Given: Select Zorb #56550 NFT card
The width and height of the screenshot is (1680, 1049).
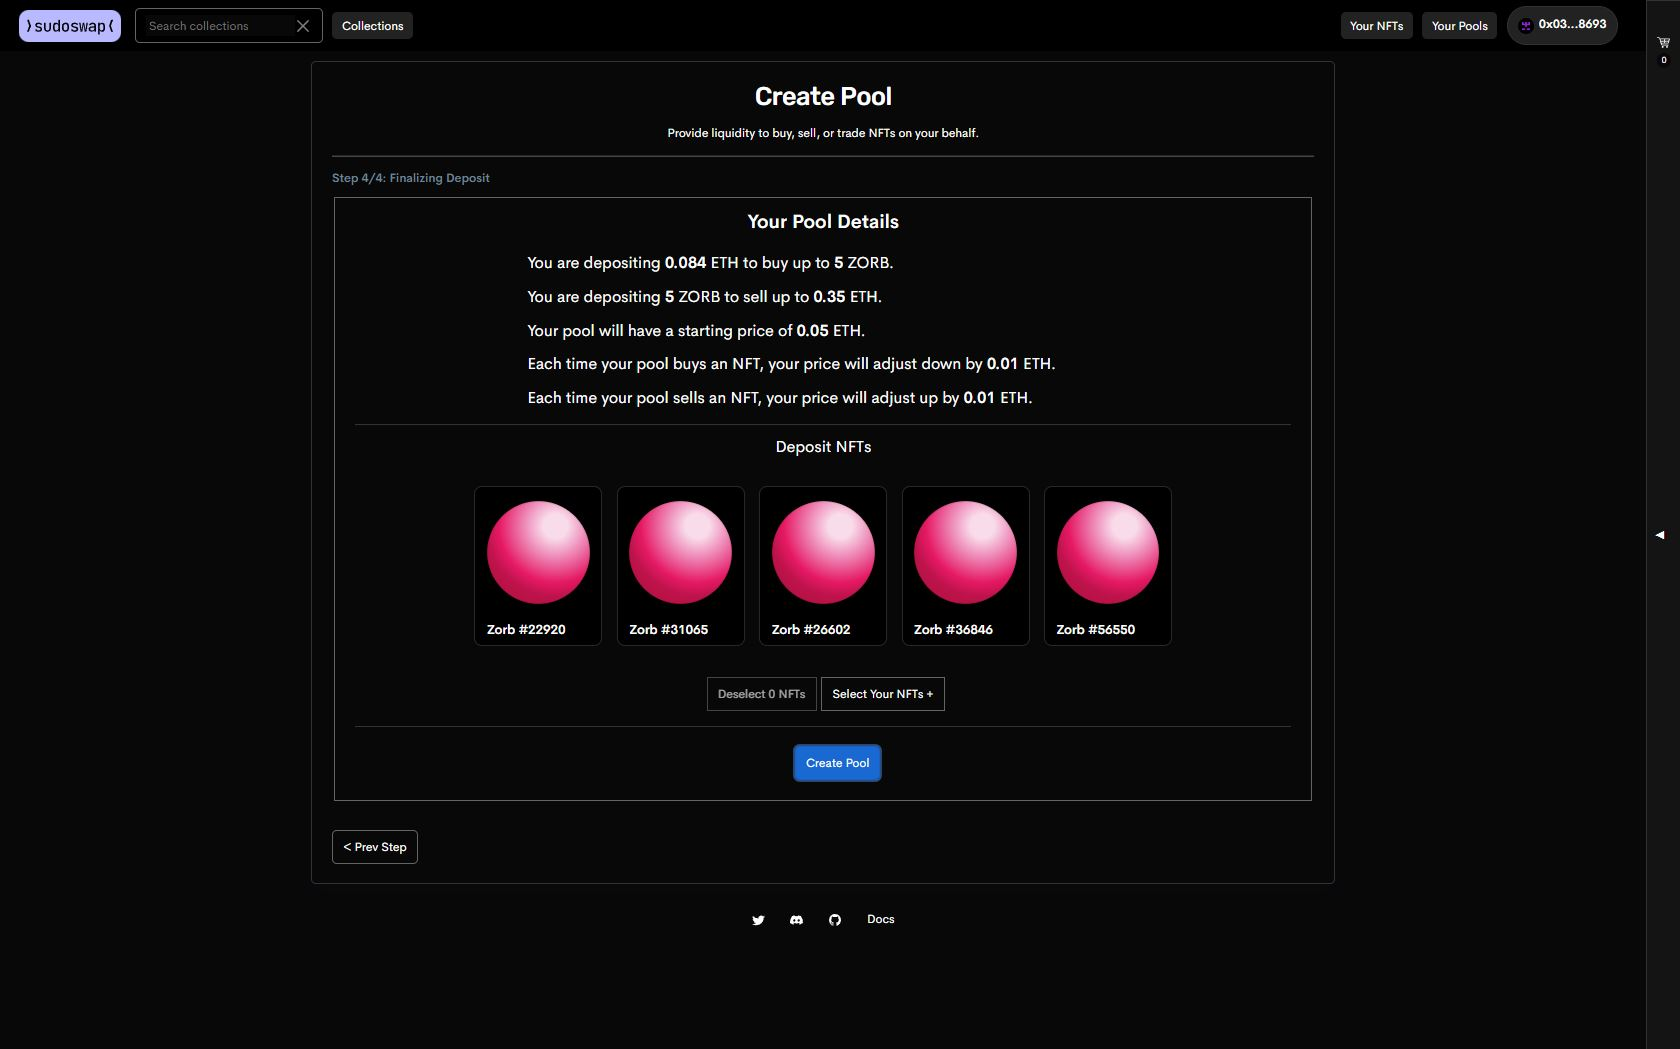Looking at the screenshot, I should 1108,566.
